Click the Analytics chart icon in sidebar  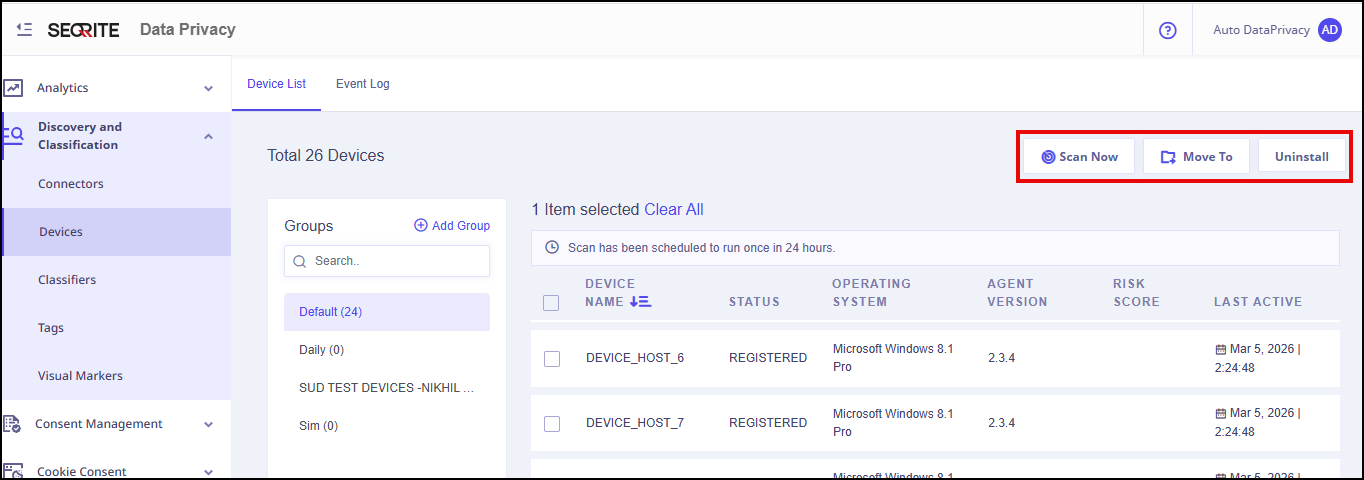[x=13, y=88]
